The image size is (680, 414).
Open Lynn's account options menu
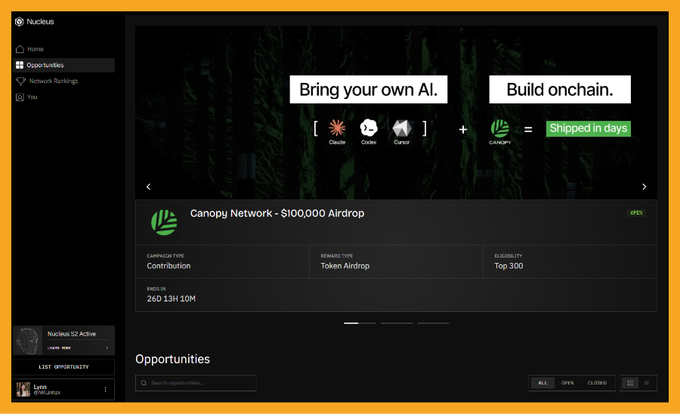(105, 390)
